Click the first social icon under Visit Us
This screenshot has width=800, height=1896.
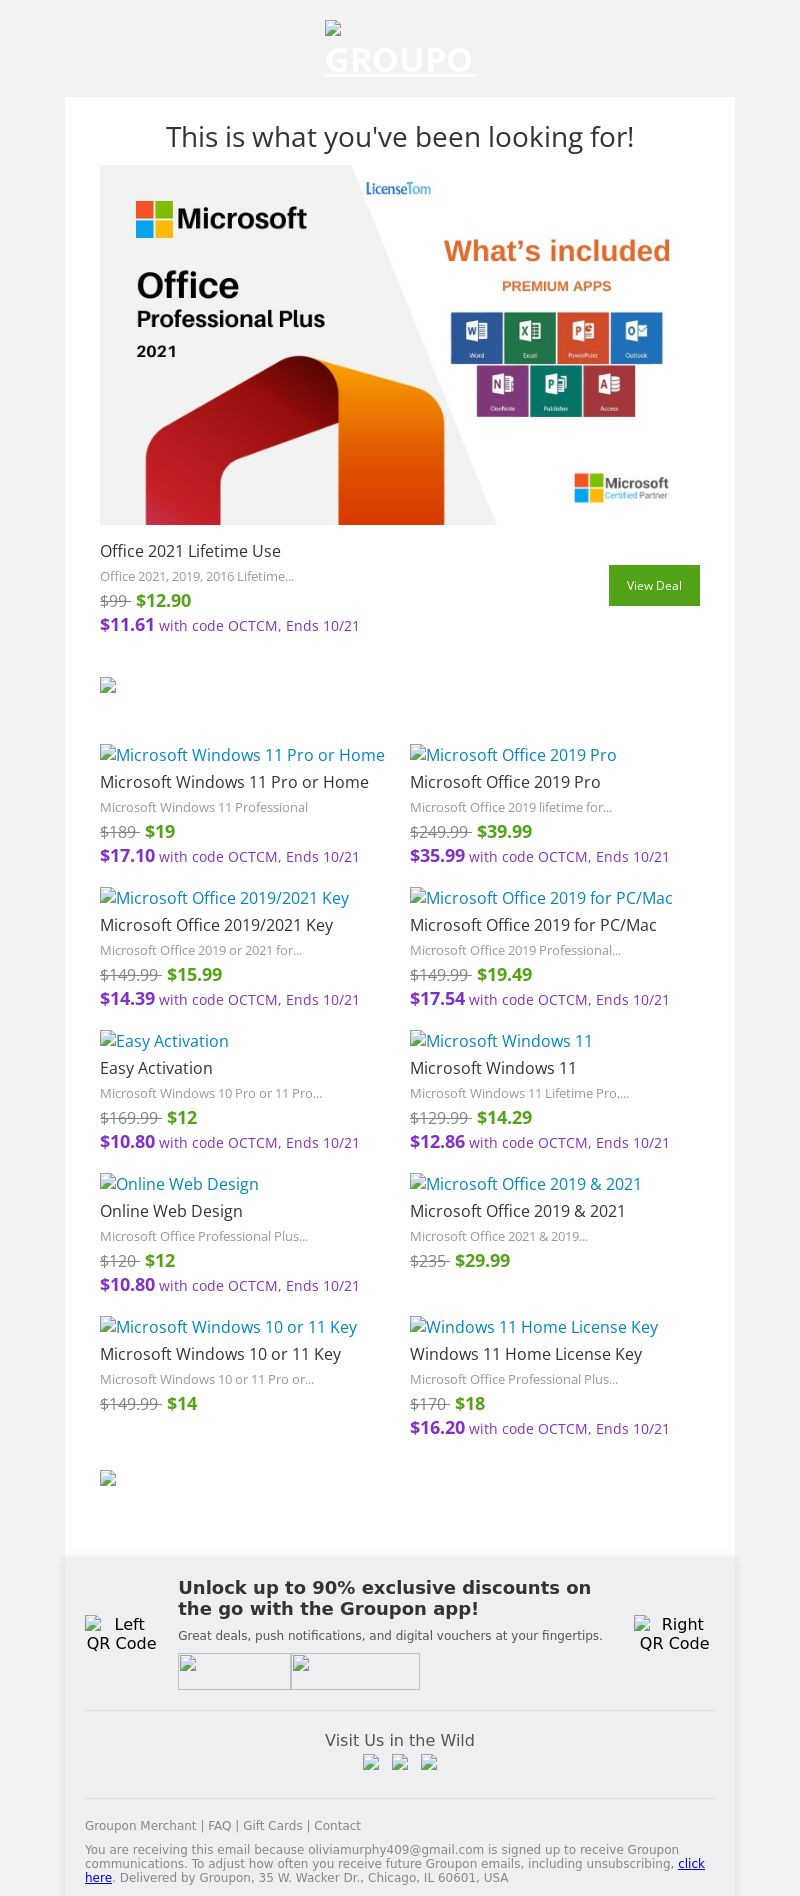coord(371,1763)
